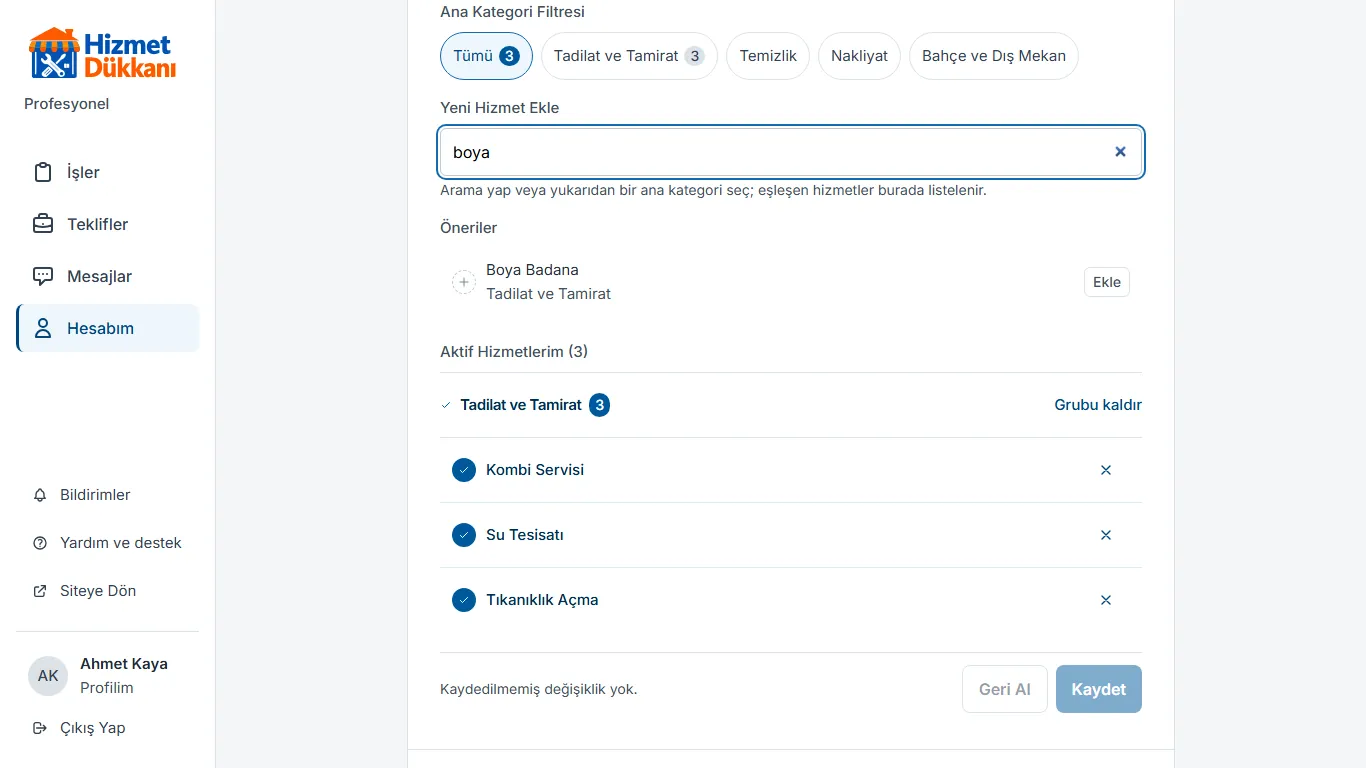Open the Yardım ve destek question icon
Viewport: 1366px width, 768px height.
coord(40,543)
